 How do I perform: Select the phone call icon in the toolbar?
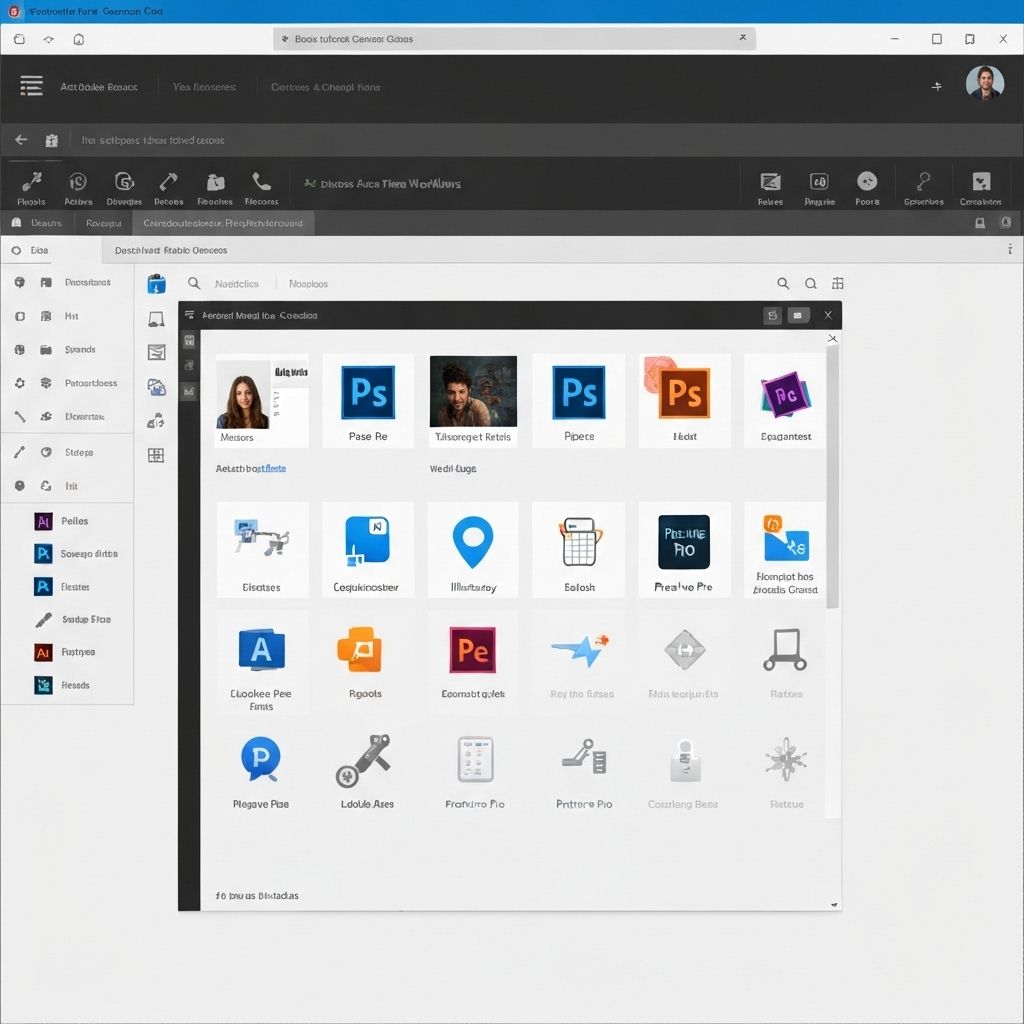pos(261,184)
